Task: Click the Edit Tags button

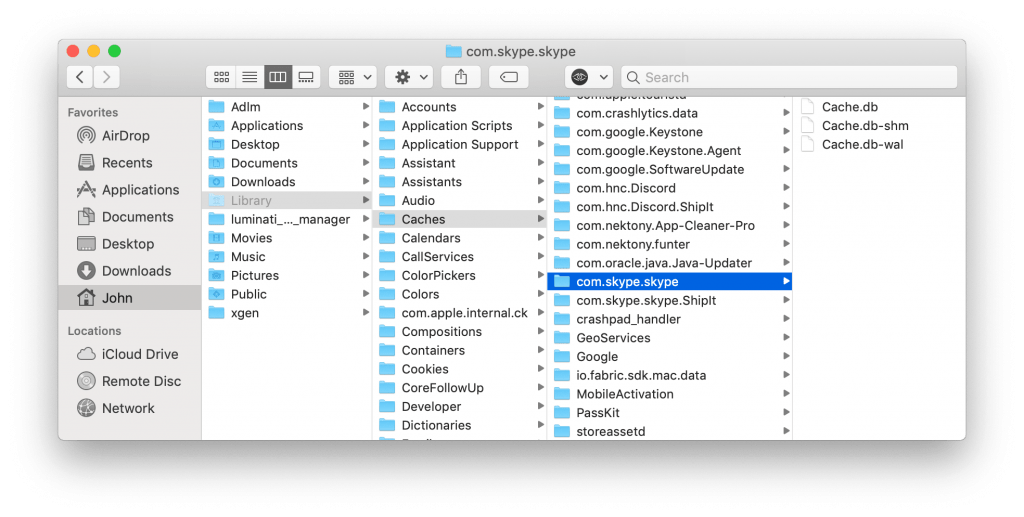Action: pyautogui.click(x=509, y=77)
